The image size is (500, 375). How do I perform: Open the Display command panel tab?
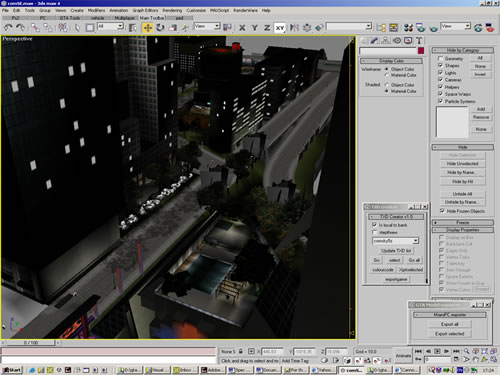point(408,40)
